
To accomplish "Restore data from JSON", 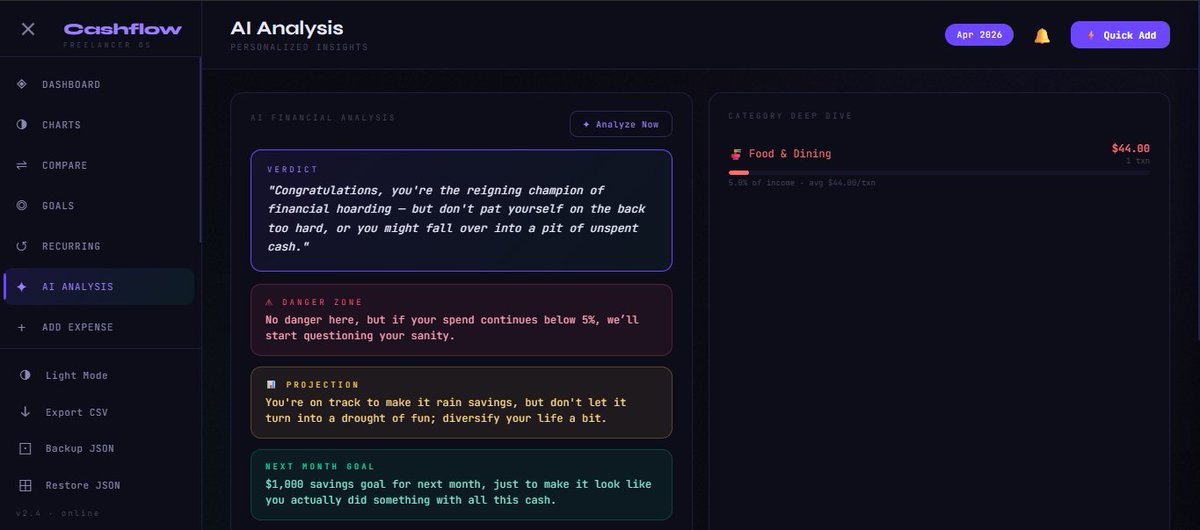I will tap(98, 486).
